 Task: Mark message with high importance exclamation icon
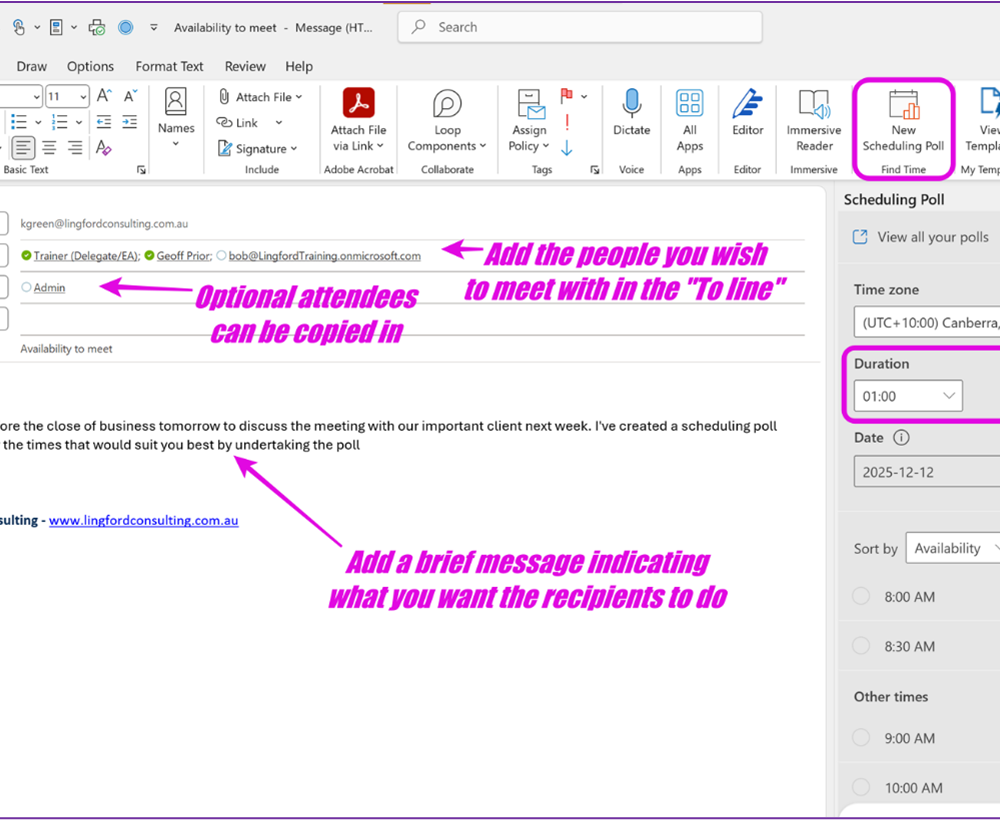(x=567, y=122)
